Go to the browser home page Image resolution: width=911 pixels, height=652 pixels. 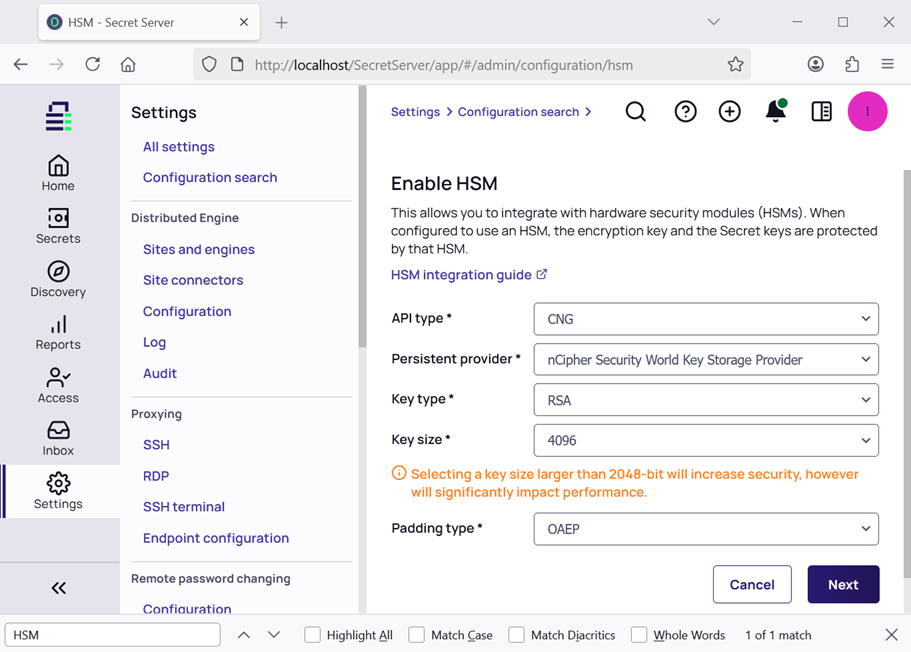[x=128, y=65]
